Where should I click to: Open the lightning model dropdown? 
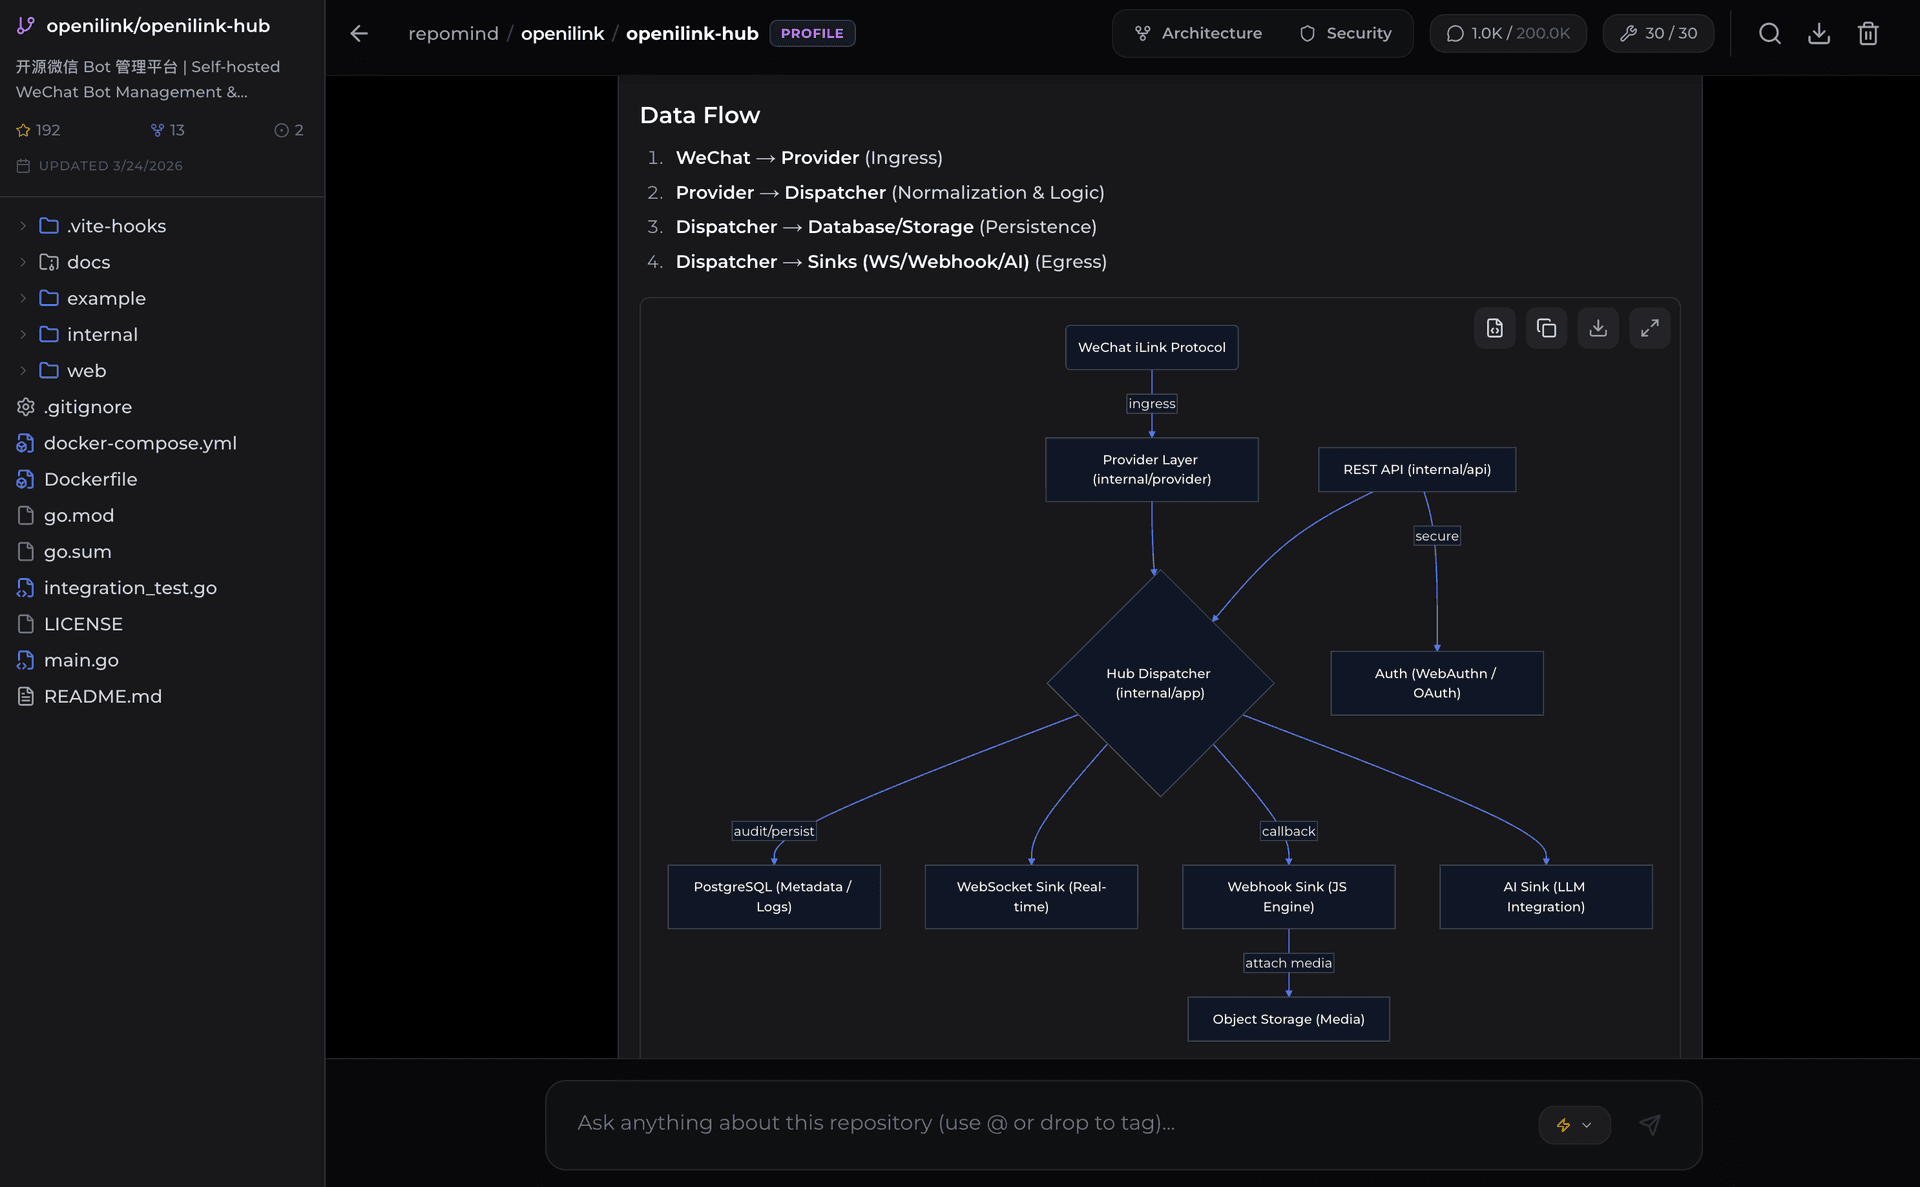[1574, 1125]
